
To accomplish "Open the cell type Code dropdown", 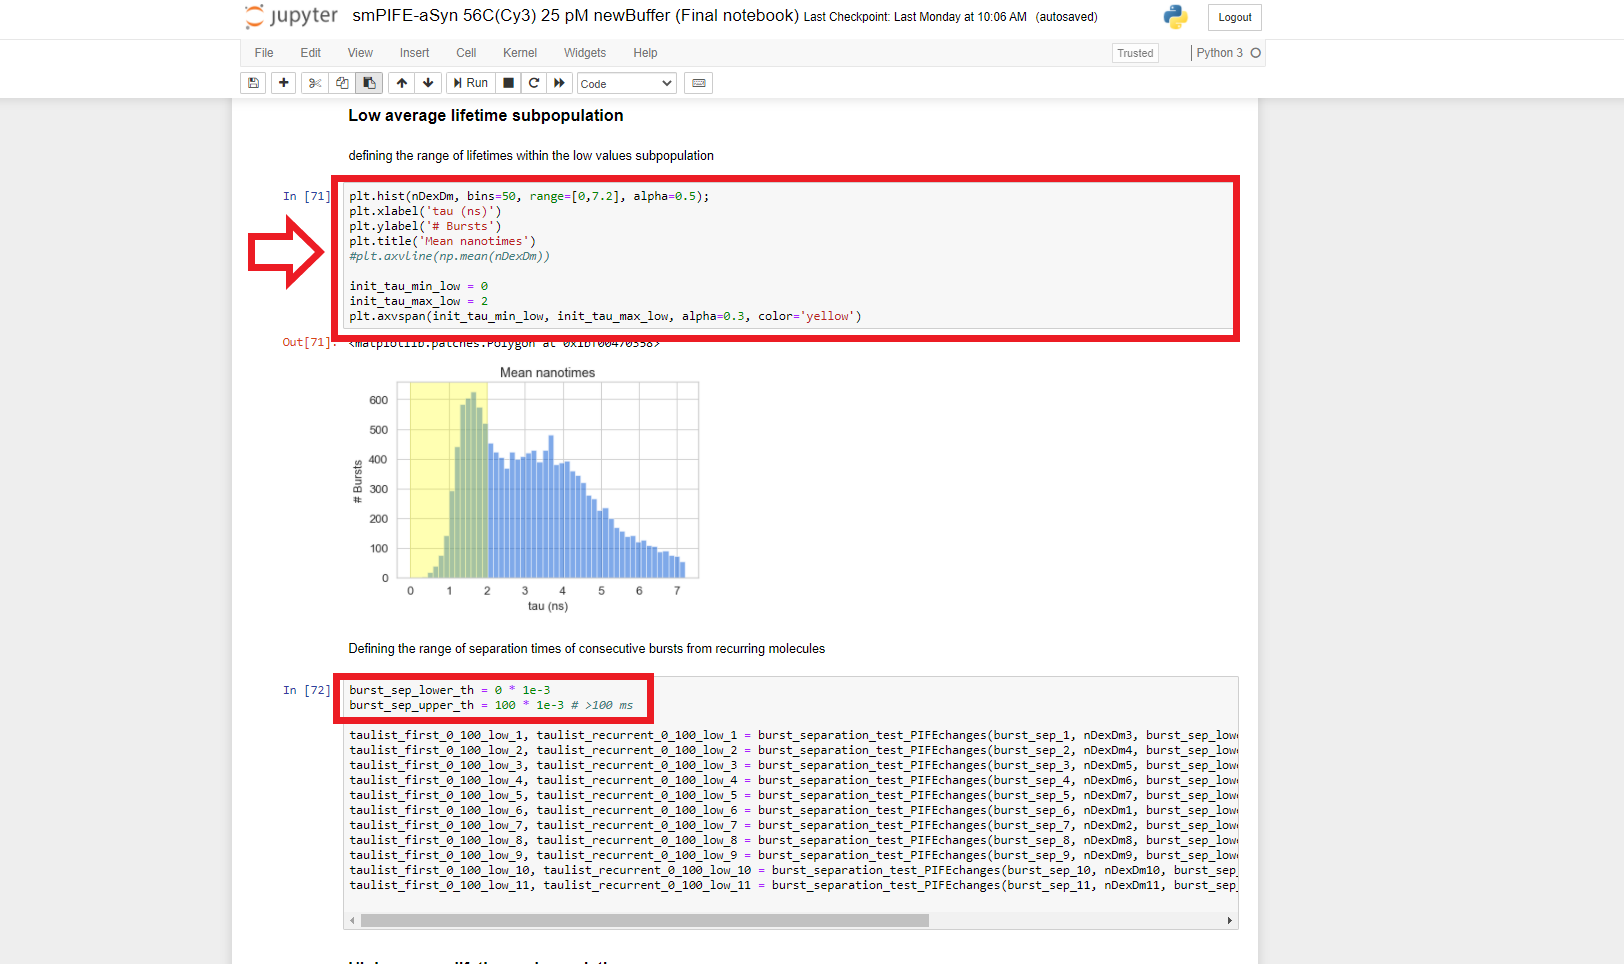I will pyautogui.click(x=626, y=84).
